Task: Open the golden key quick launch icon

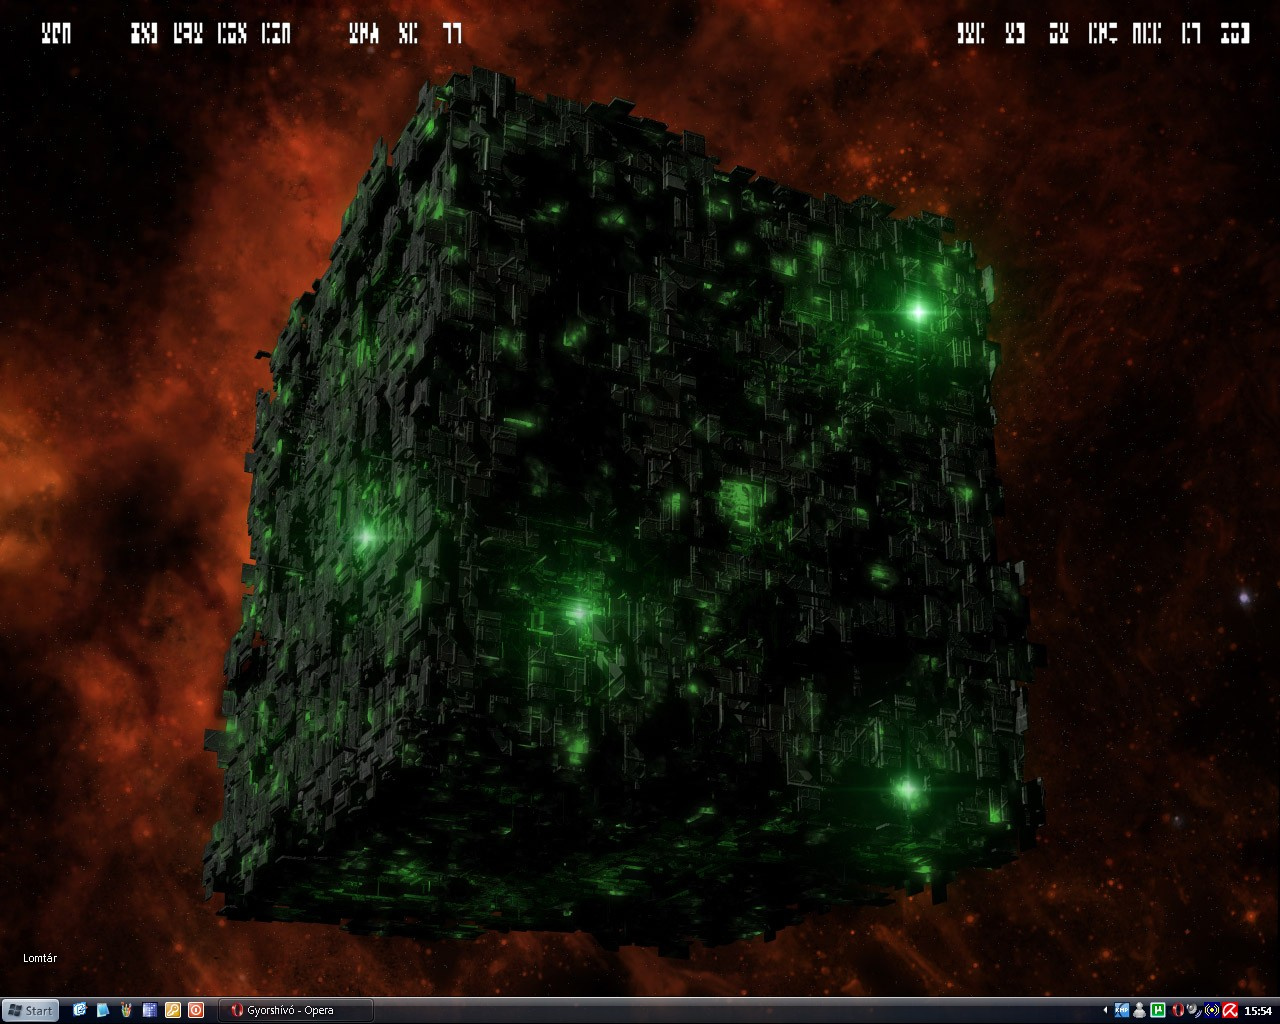Action: pos(173,1010)
